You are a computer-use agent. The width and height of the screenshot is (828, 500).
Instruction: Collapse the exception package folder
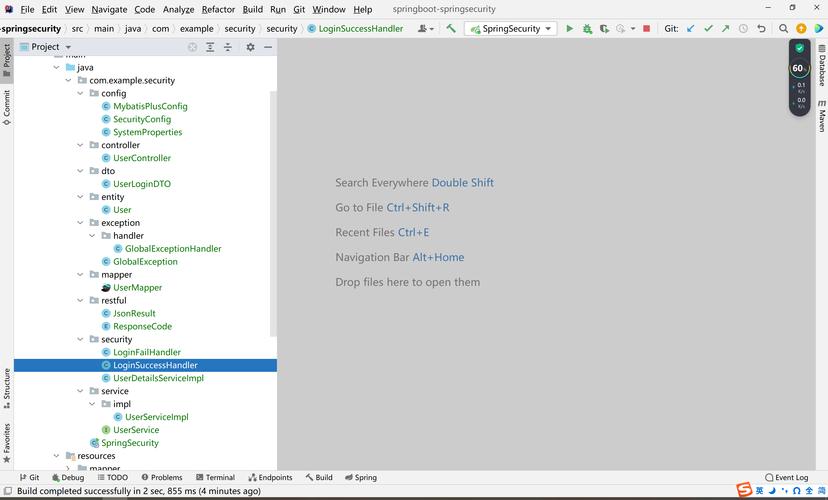(x=81, y=223)
